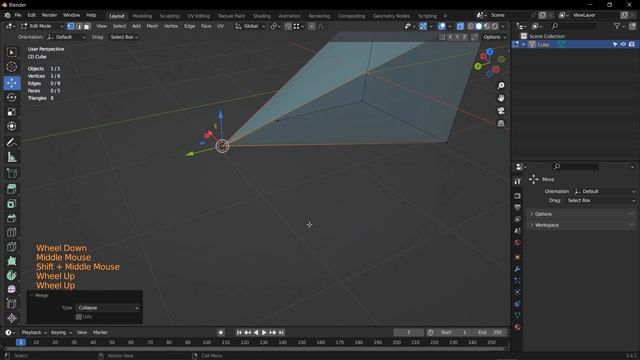This screenshot has width=640, height=360.
Task: Choose the Loop Cut tool
Action: tap(11, 232)
